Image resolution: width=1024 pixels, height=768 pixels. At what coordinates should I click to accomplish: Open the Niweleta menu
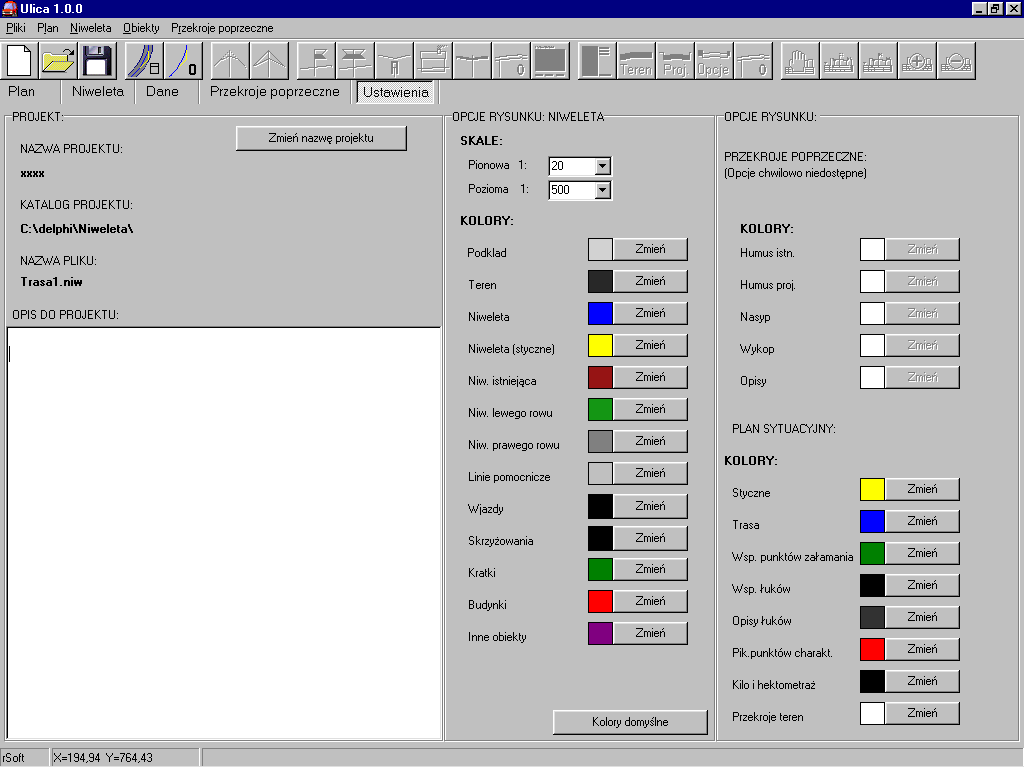point(91,28)
